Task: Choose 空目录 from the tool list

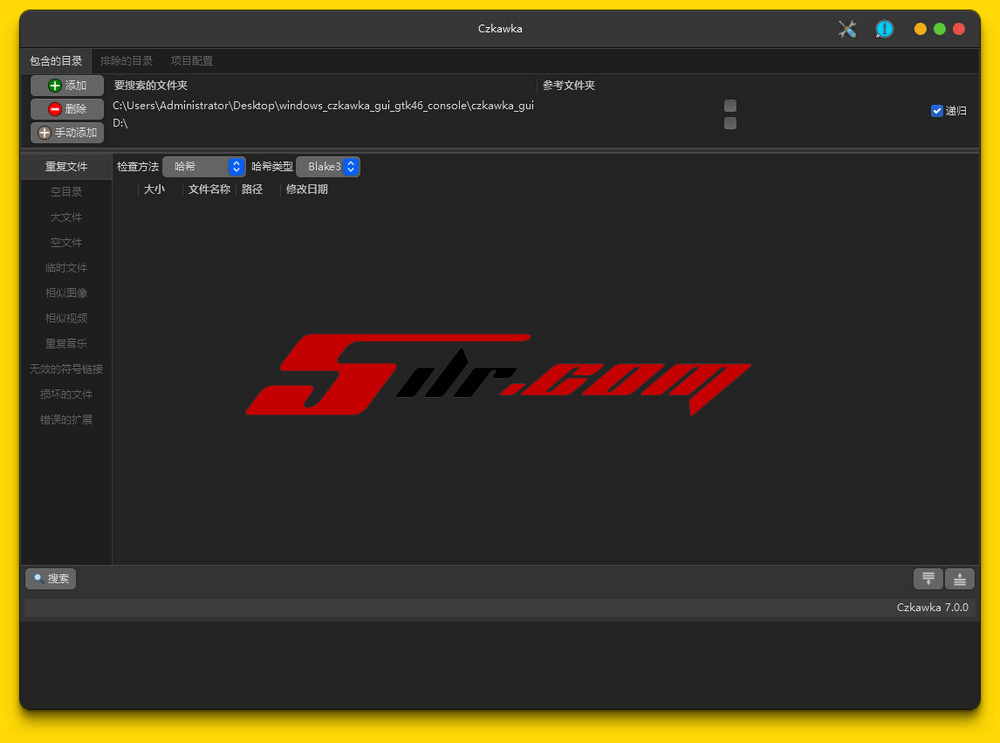Action: pos(66,192)
